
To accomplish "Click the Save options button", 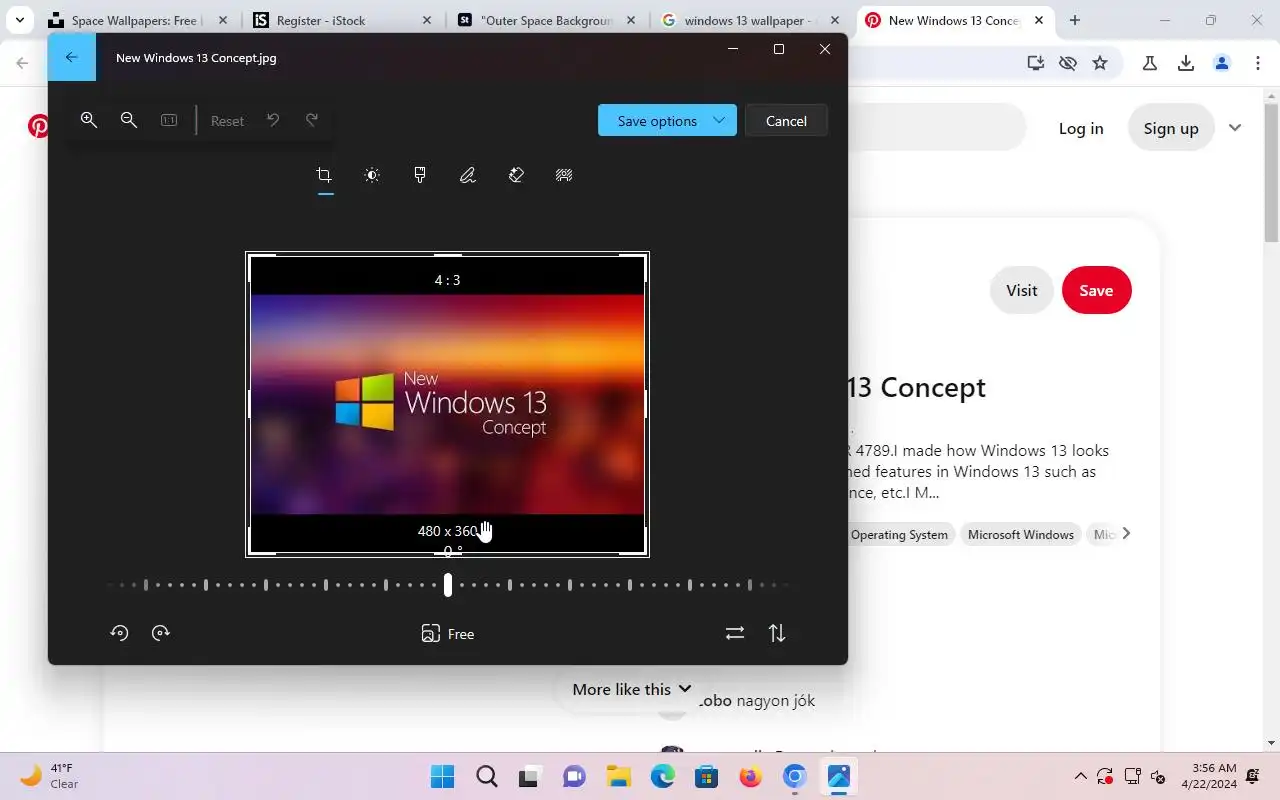I will (x=667, y=120).
